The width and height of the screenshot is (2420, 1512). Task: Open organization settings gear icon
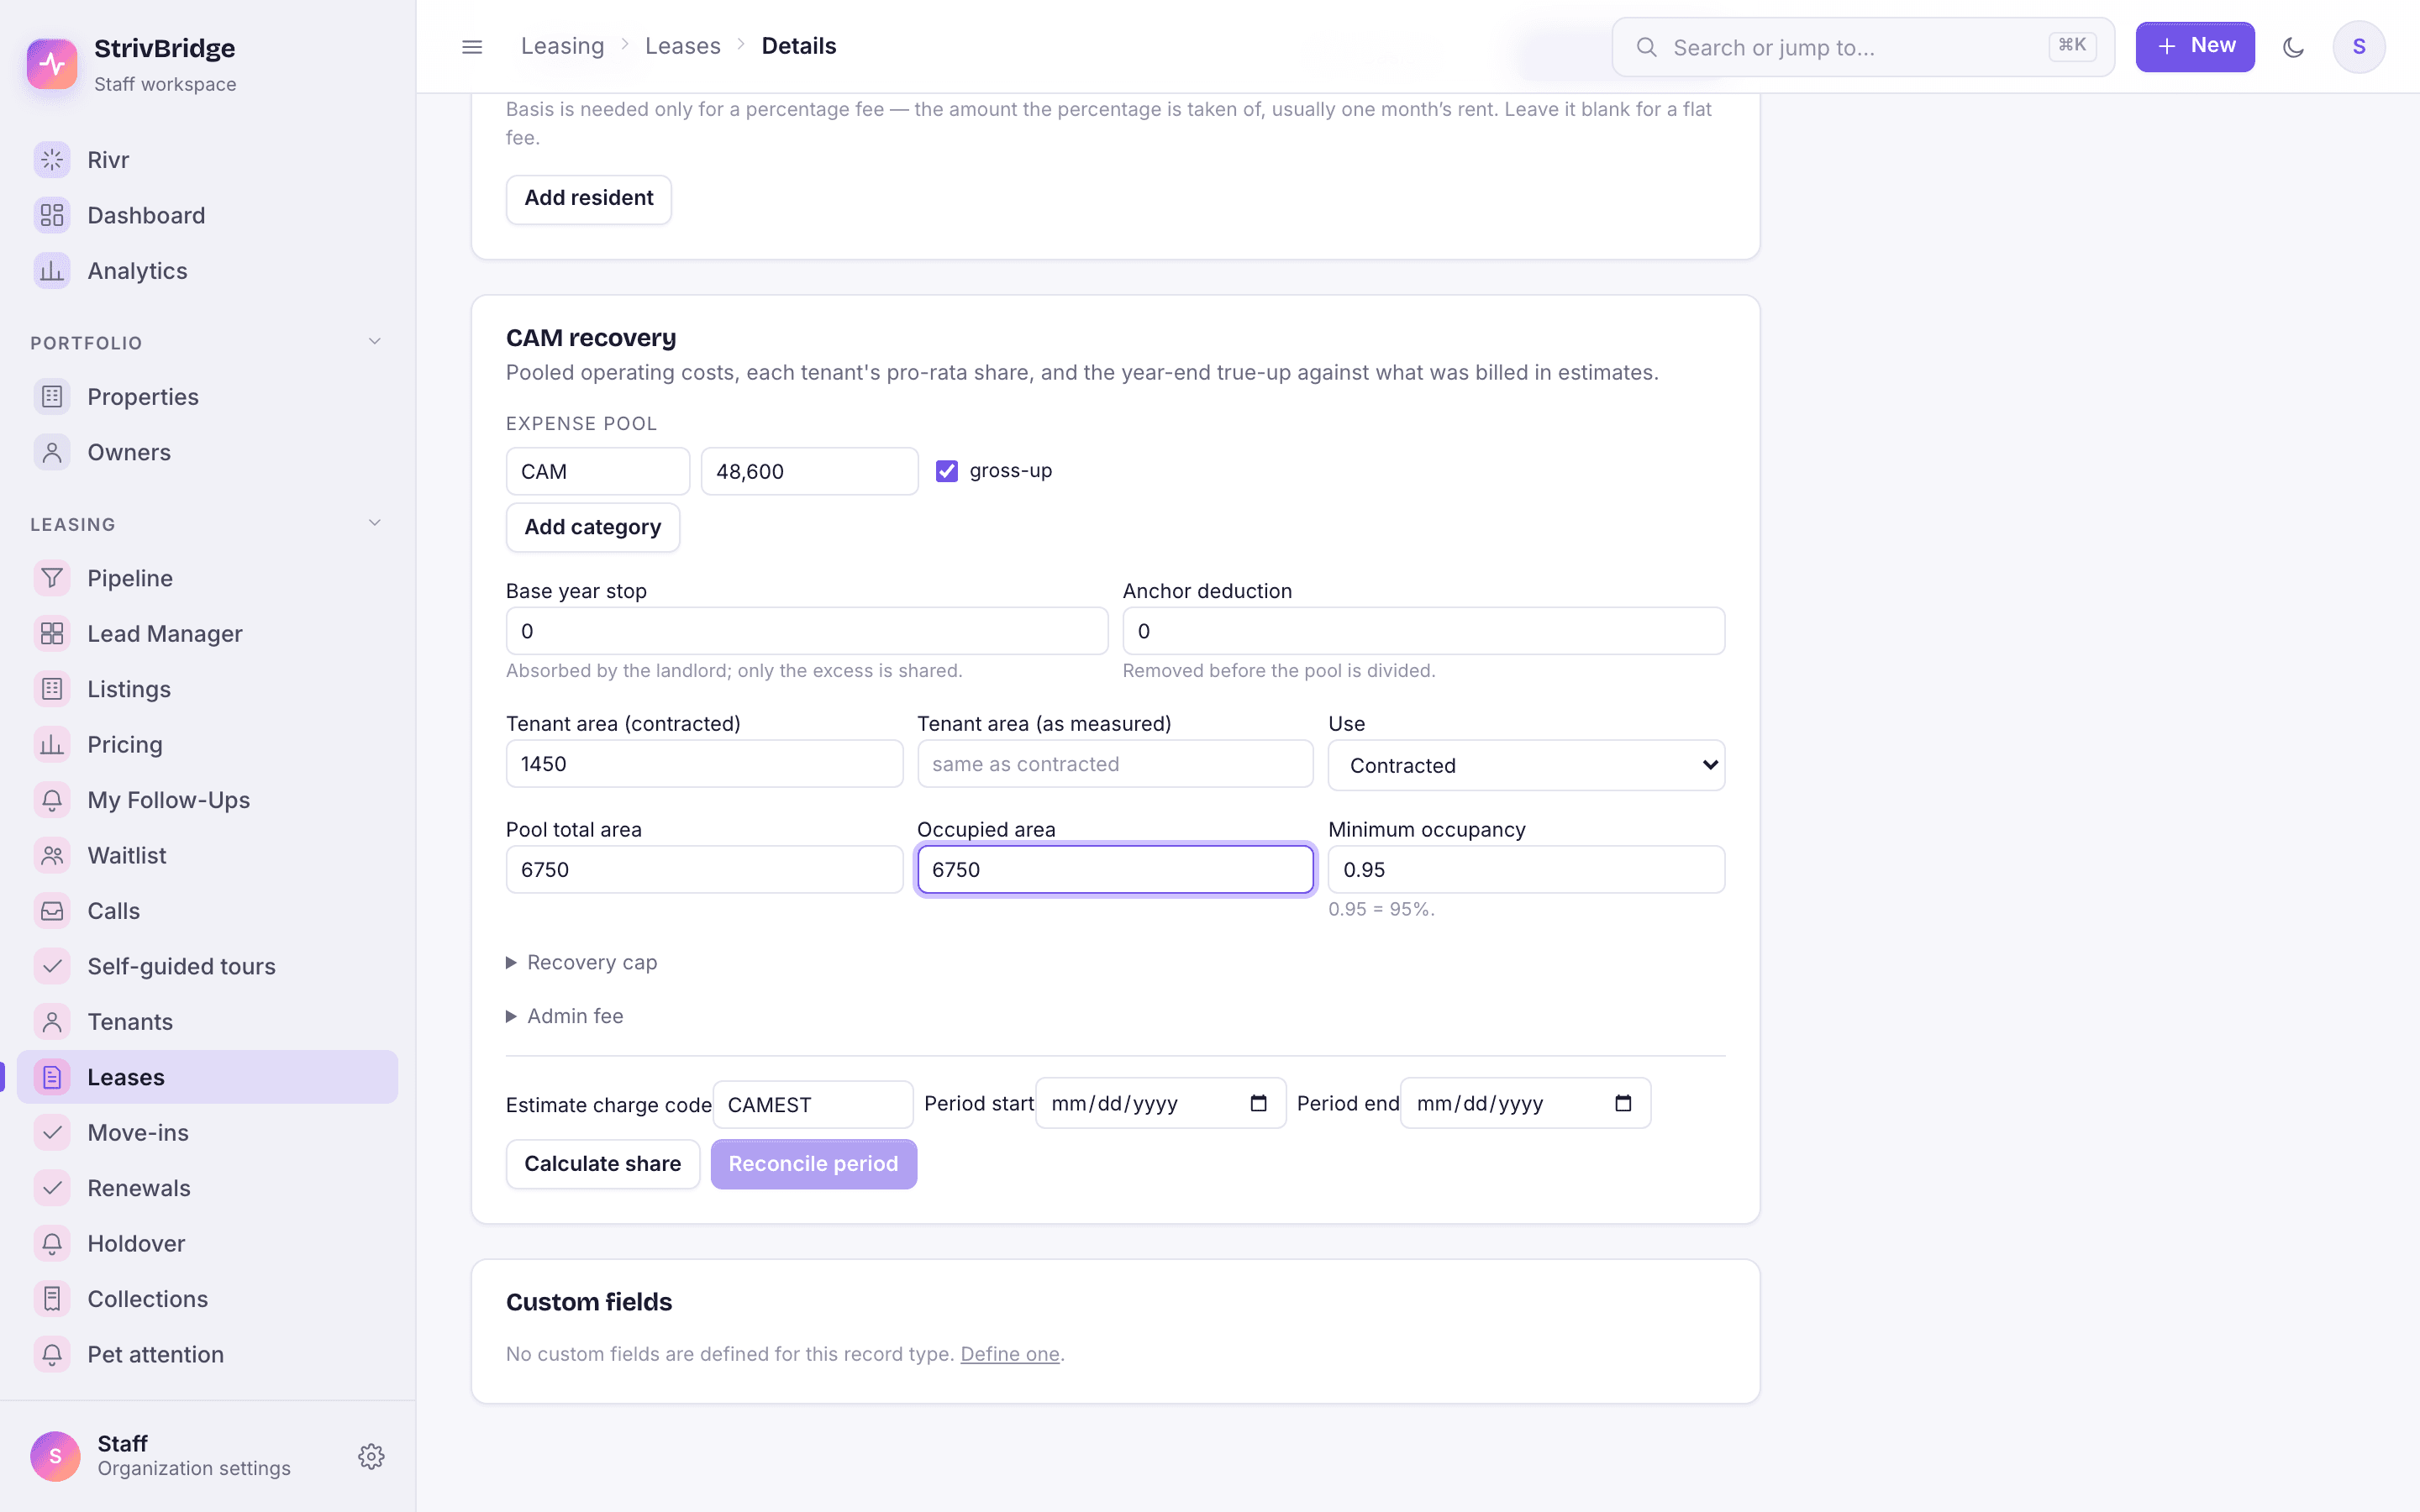tap(371, 1456)
